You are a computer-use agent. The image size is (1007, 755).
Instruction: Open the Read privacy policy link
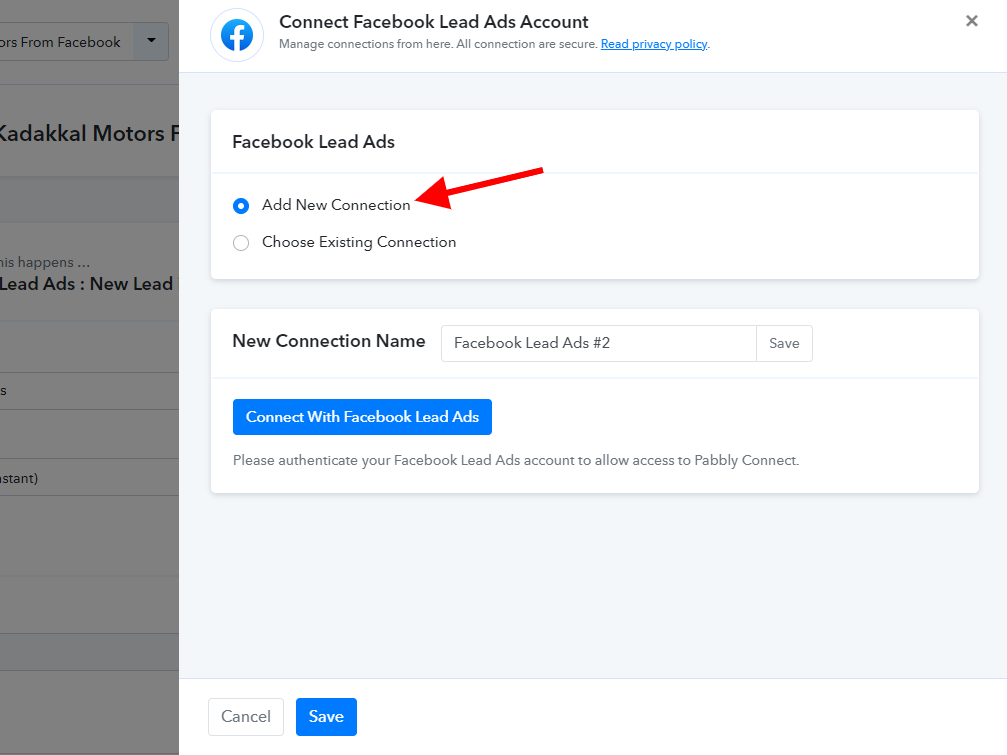(653, 44)
